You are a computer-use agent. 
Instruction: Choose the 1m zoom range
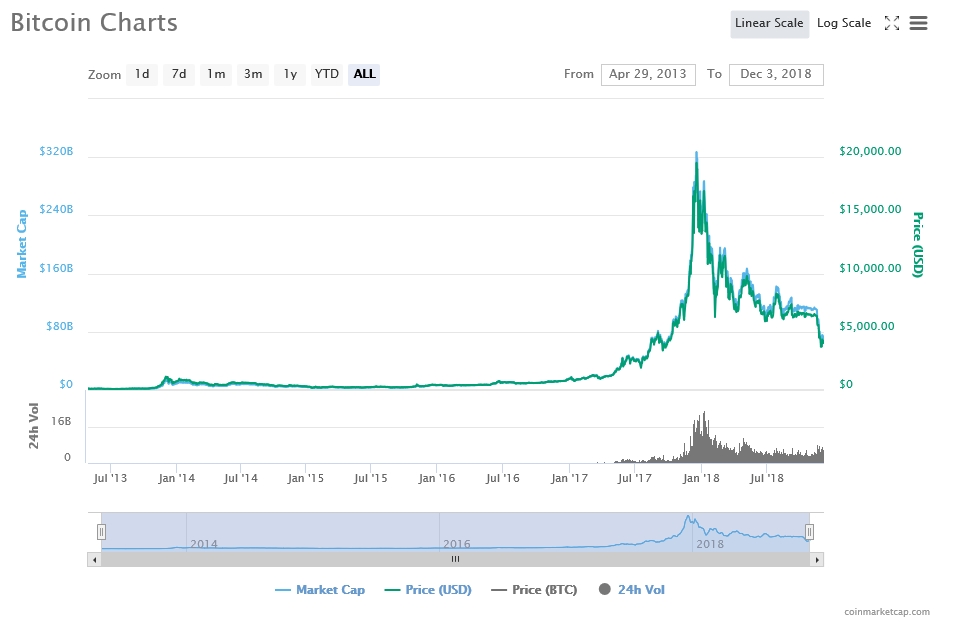[x=216, y=74]
